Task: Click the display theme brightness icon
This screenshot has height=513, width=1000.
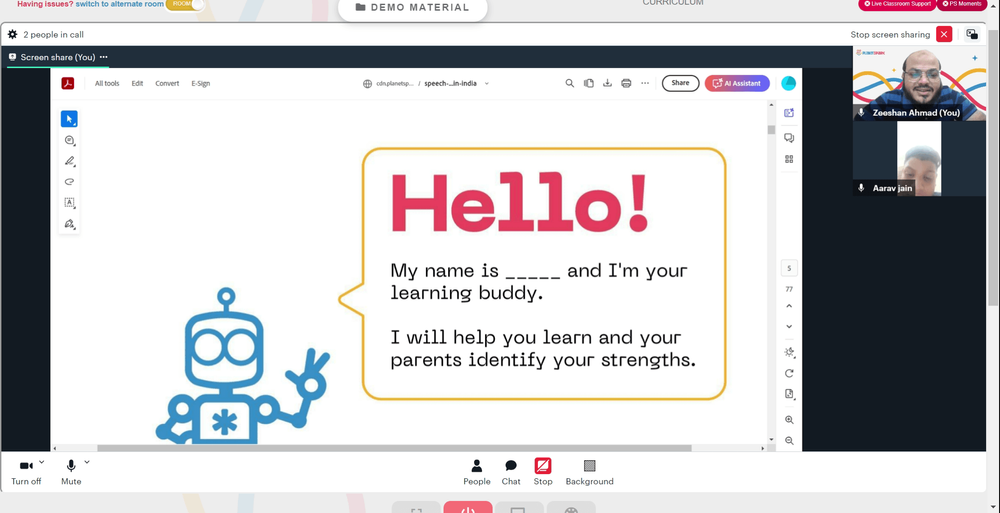Action: (789, 352)
